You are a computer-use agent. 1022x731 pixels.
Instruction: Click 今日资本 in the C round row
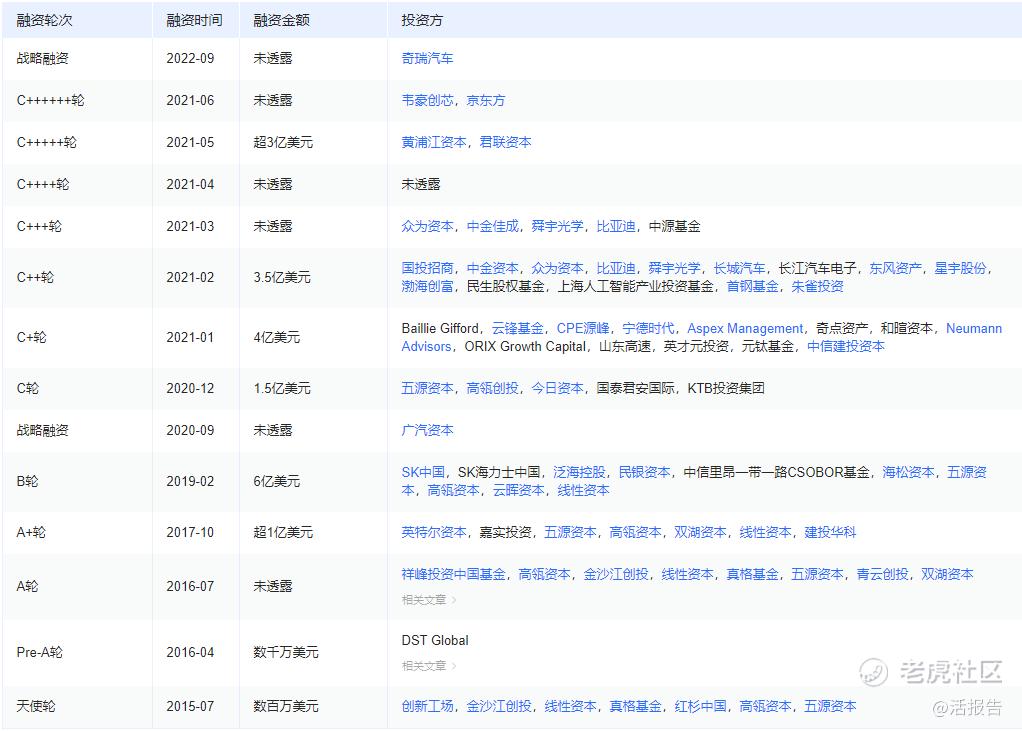557,388
